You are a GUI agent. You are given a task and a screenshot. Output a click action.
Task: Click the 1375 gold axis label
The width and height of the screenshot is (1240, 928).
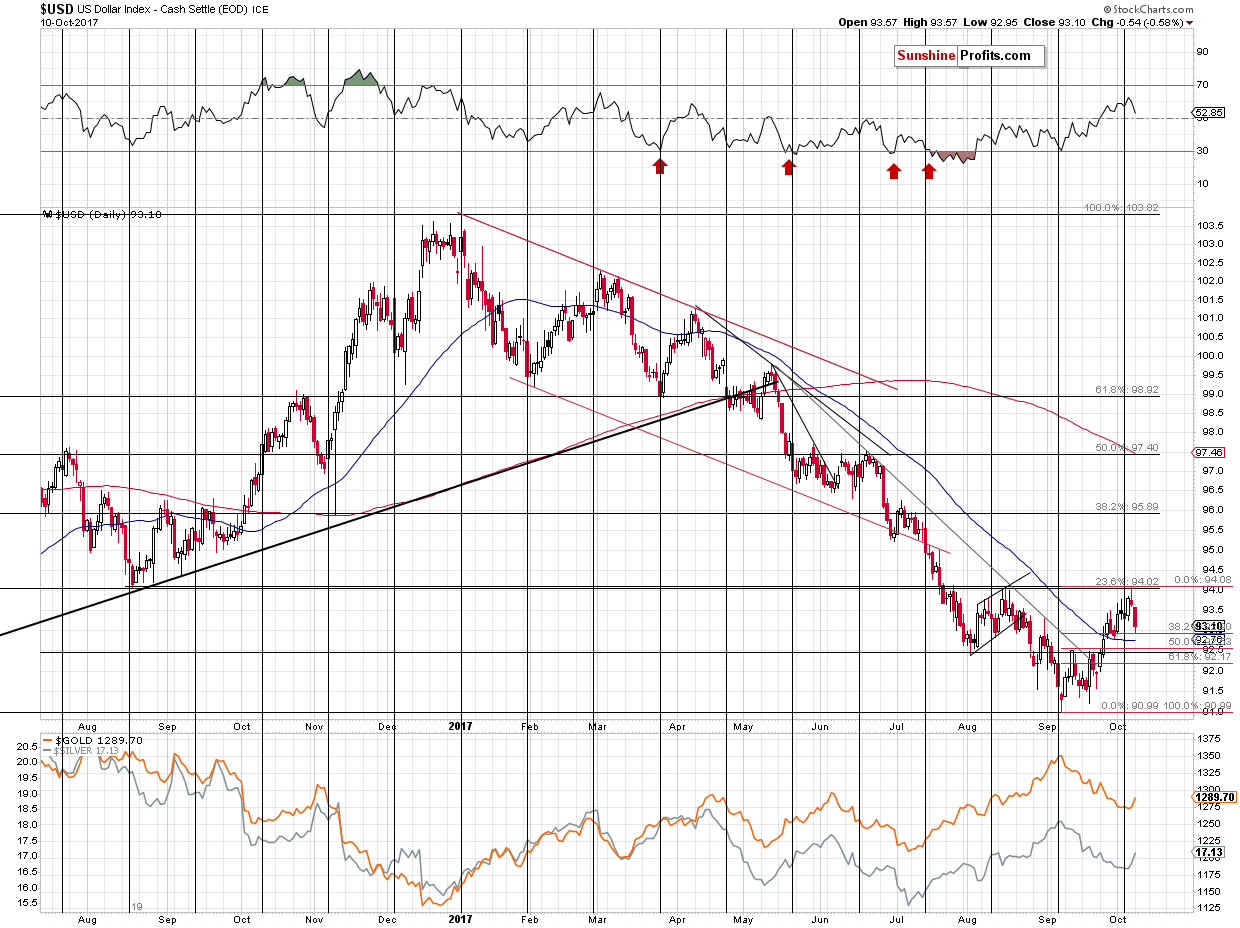pos(1208,738)
